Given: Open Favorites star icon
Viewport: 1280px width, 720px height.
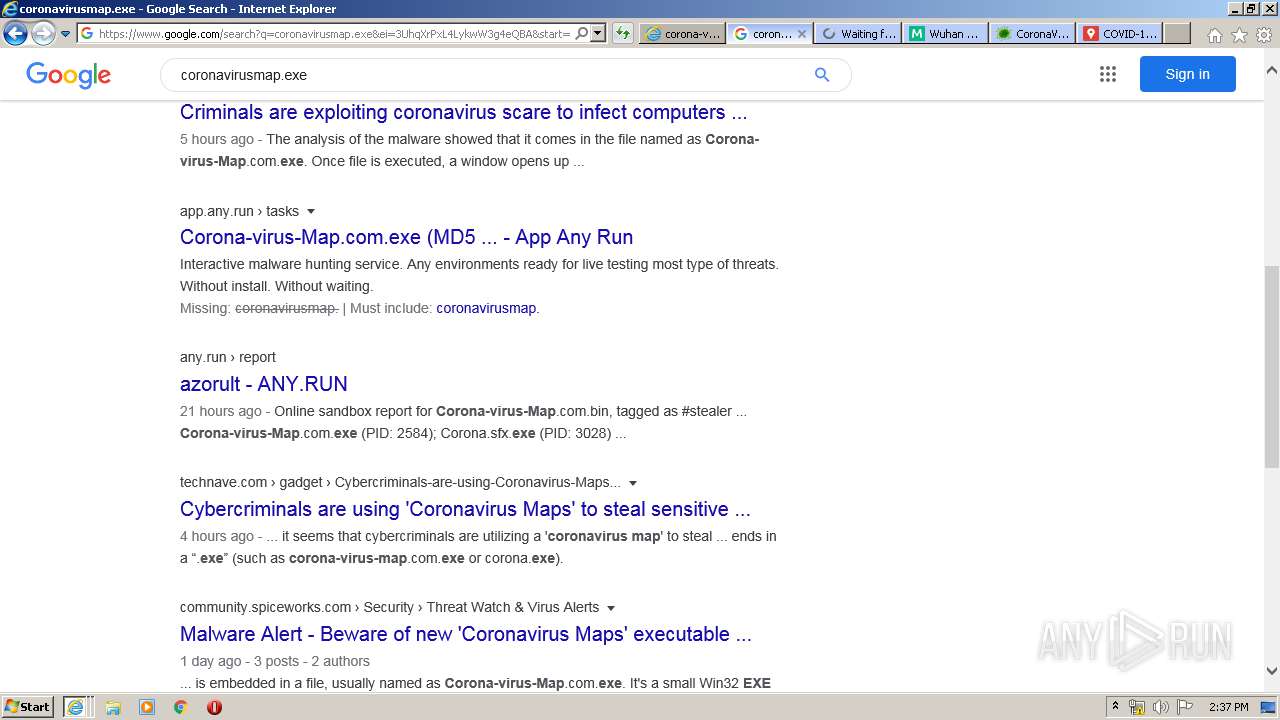Looking at the screenshot, I should tap(1239, 35).
